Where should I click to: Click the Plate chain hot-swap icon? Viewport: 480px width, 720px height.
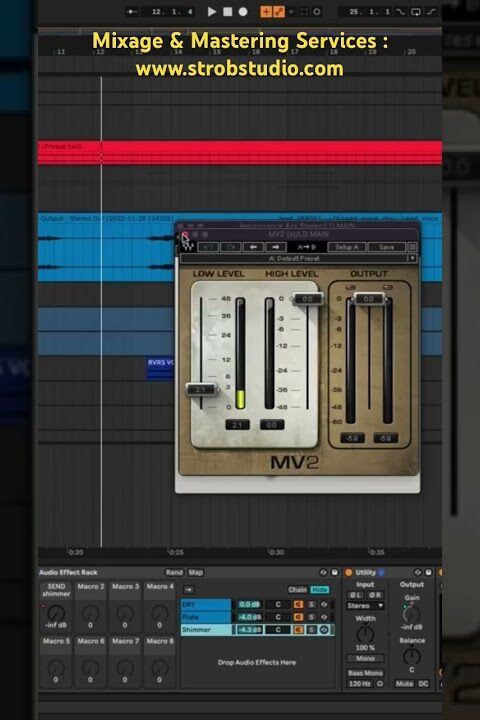[324, 617]
